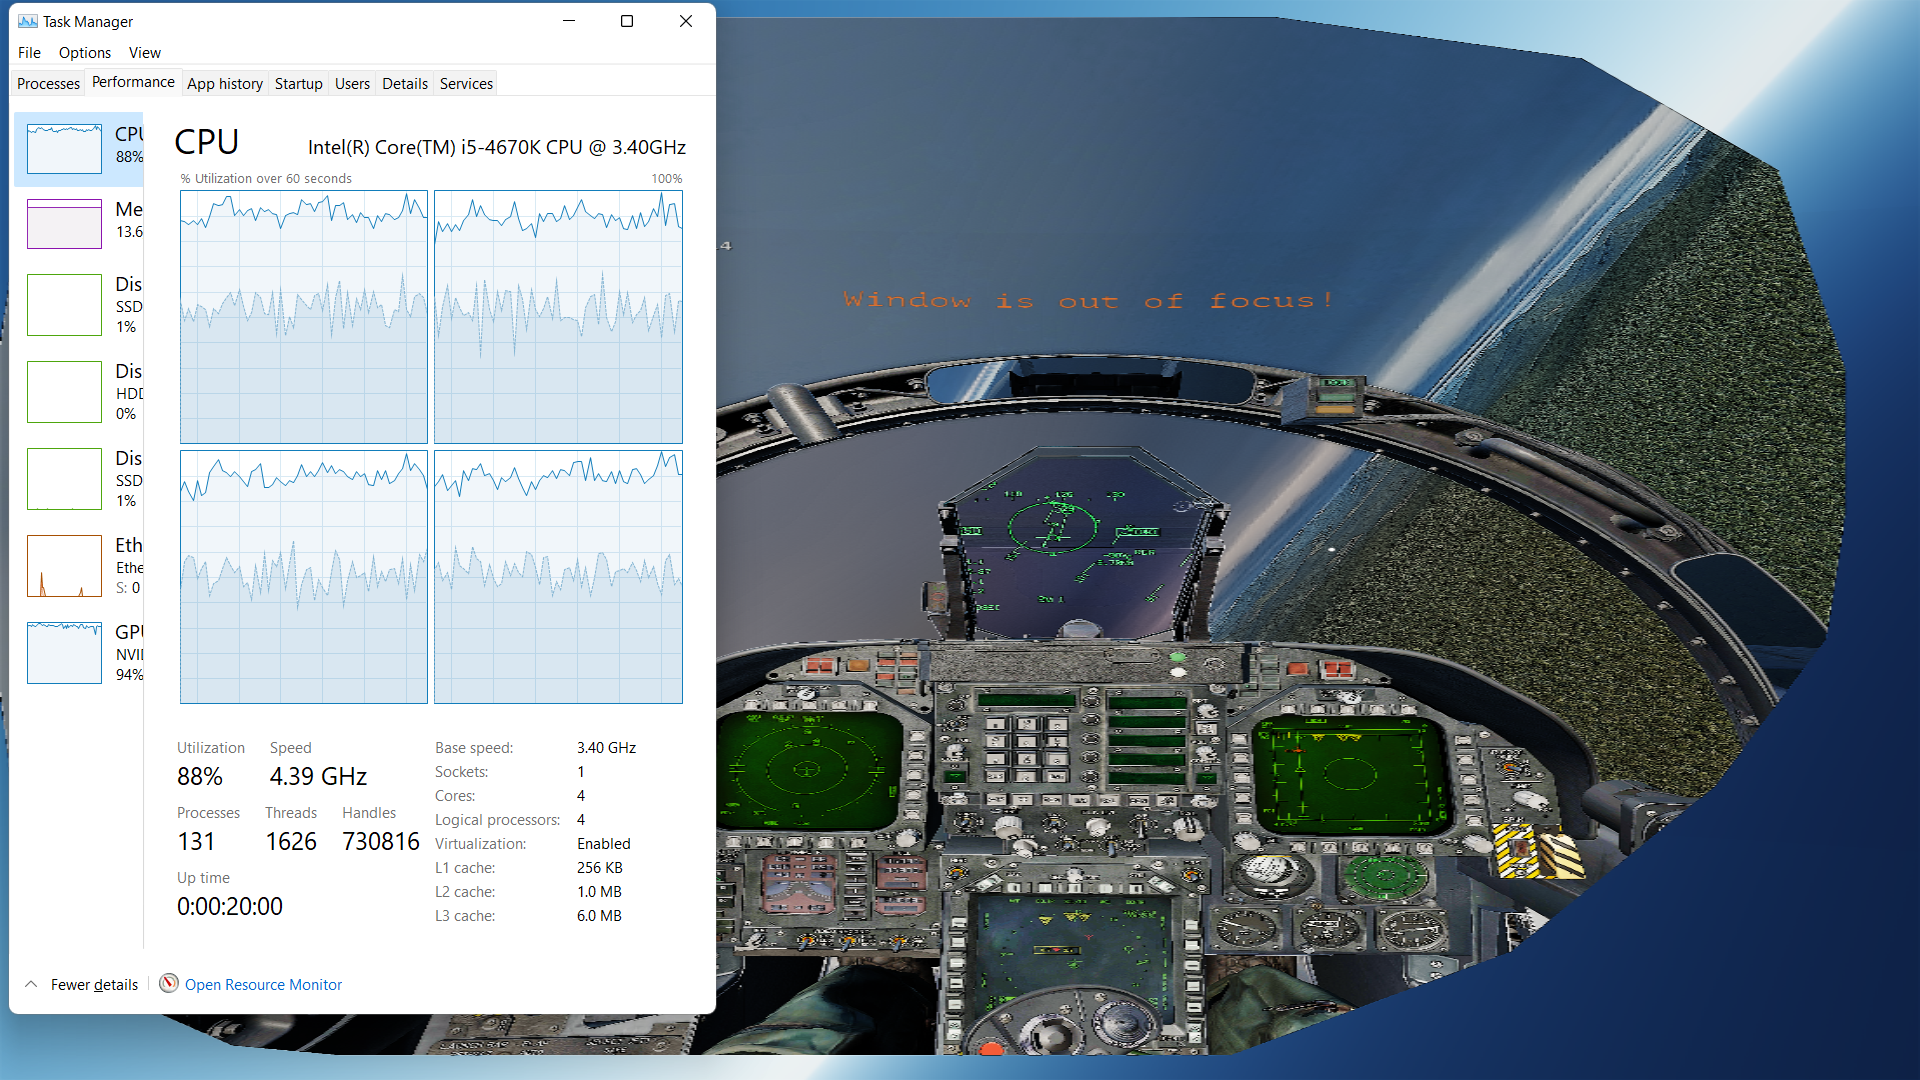Maximize the Task Manager window
Screen dimensions: 1920x1080
(x=627, y=21)
